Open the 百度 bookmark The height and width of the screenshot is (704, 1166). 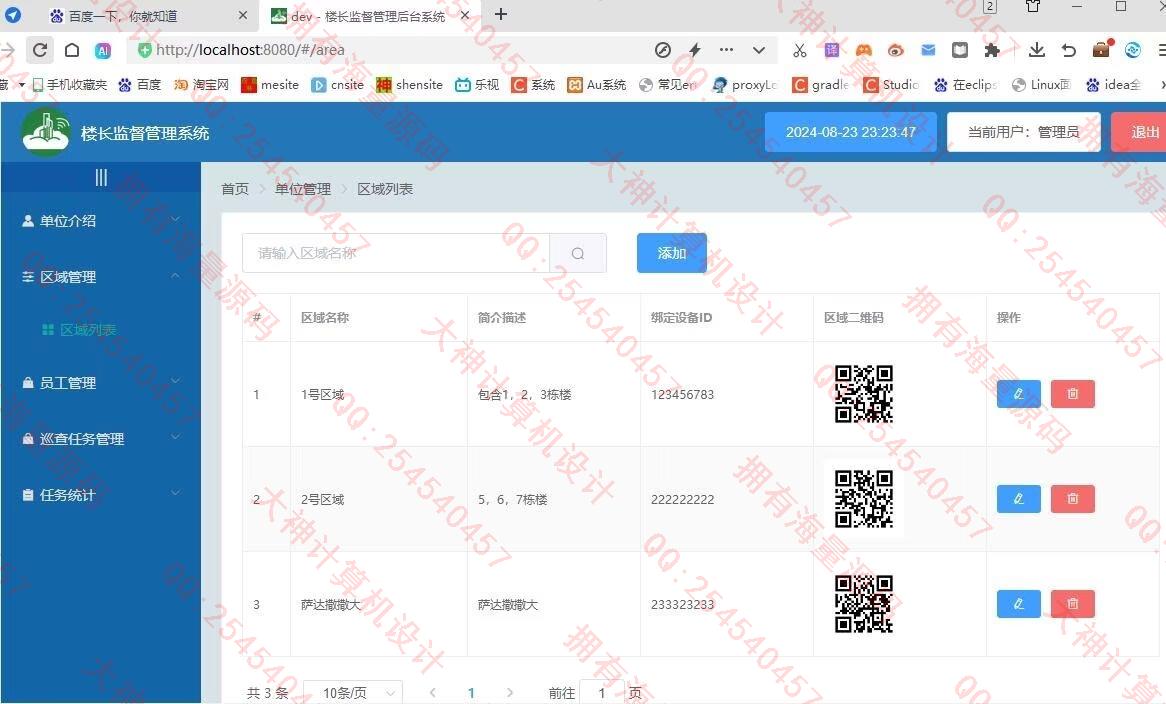(x=140, y=85)
